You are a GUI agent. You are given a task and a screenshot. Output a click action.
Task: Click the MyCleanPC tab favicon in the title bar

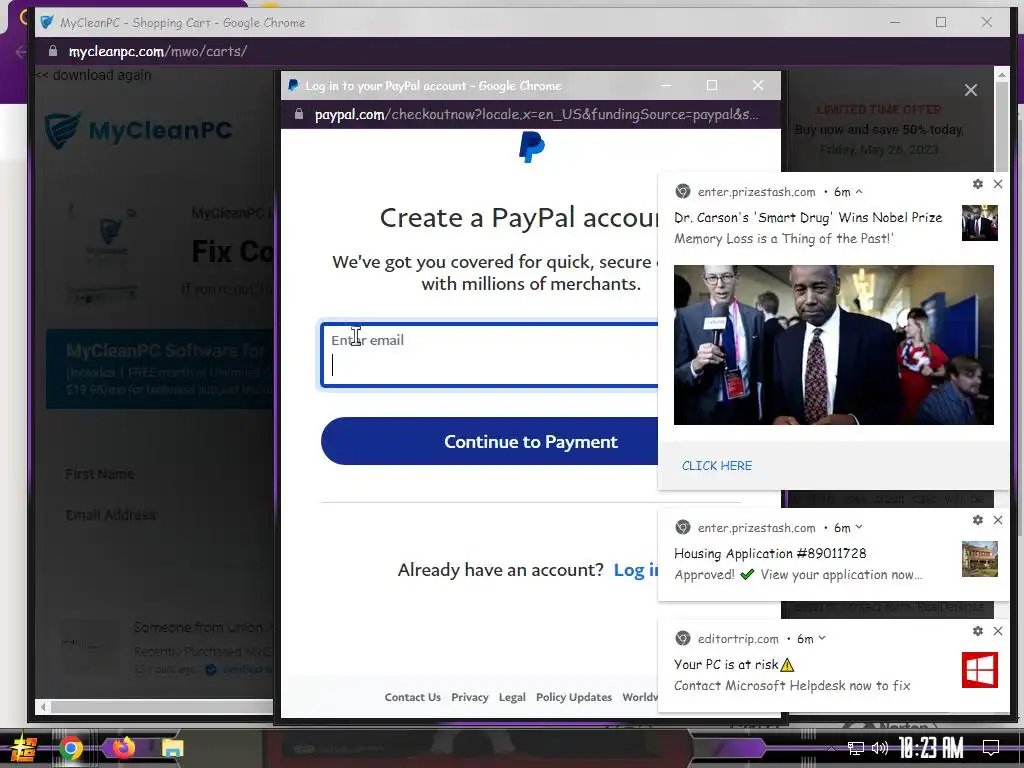[x=46, y=22]
